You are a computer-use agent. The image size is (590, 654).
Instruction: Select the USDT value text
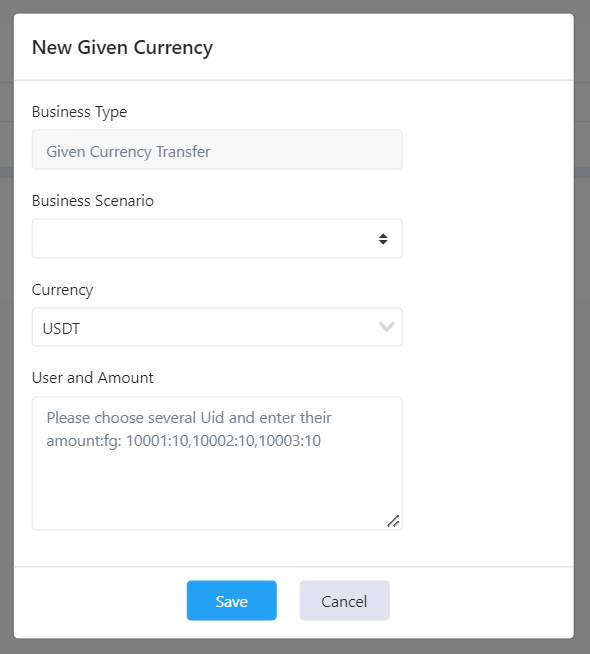point(61,329)
